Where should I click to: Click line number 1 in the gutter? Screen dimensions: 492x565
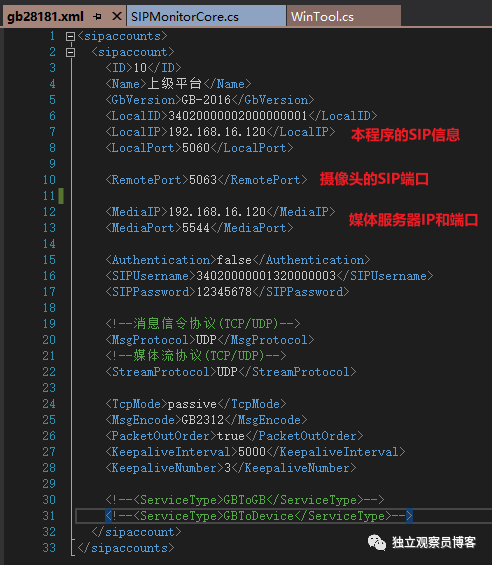(53, 36)
